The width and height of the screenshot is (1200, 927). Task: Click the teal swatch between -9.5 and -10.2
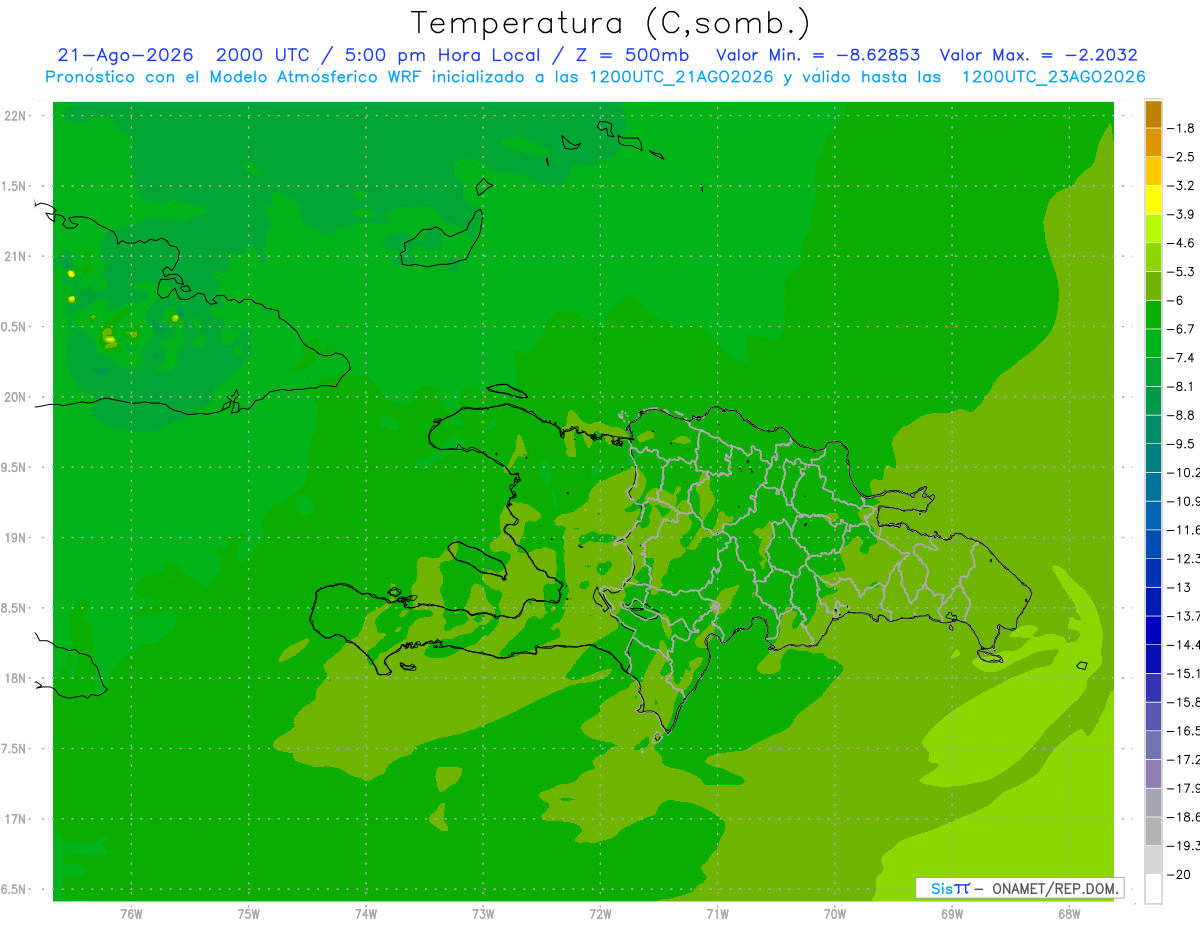pyautogui.click(x=1153, y=458)
